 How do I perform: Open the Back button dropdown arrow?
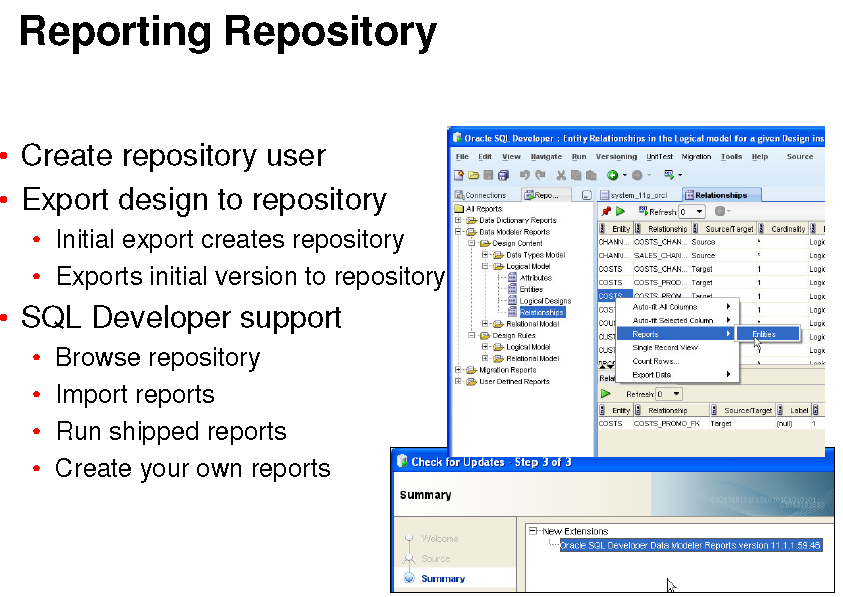[624, 175]
